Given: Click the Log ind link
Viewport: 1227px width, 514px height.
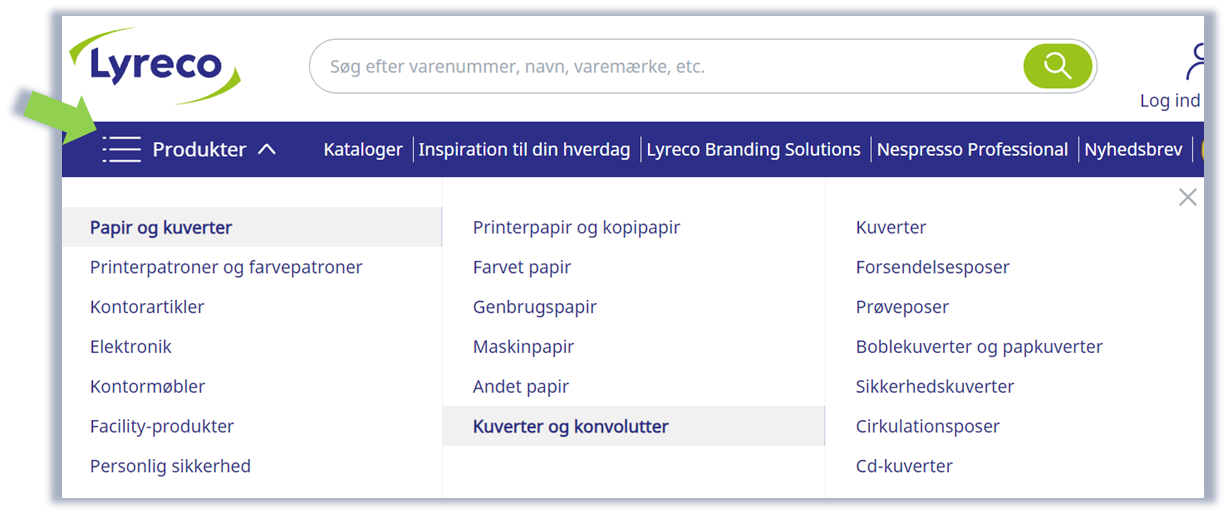Looking at the screenshot, I should tap(1170, 101).
